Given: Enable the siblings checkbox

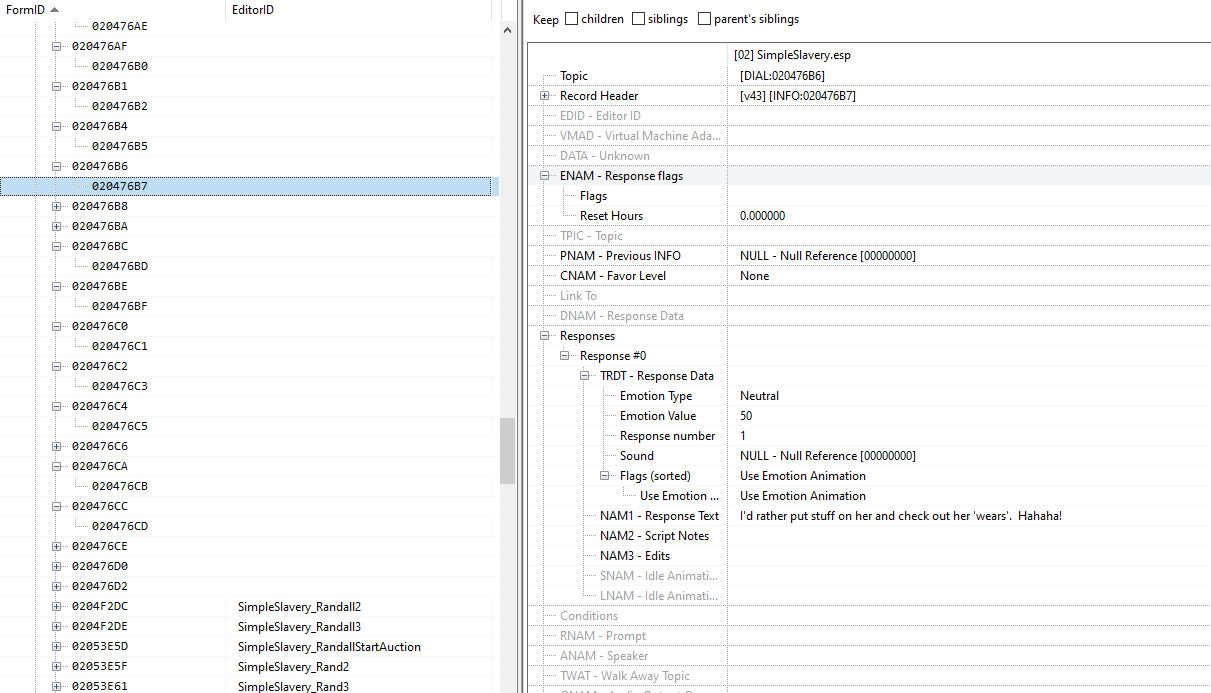Looking at the screenshot, I should pos(638,19).
